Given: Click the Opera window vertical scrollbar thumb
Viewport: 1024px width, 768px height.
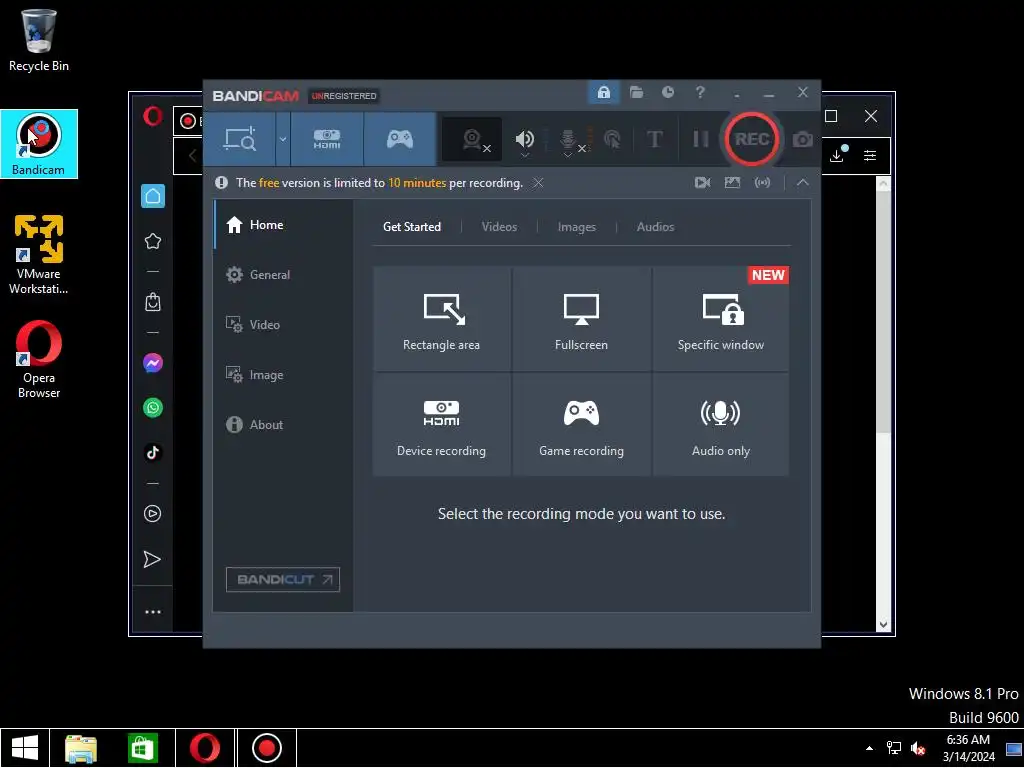Looking at the screenshot, I should point(883,312).
